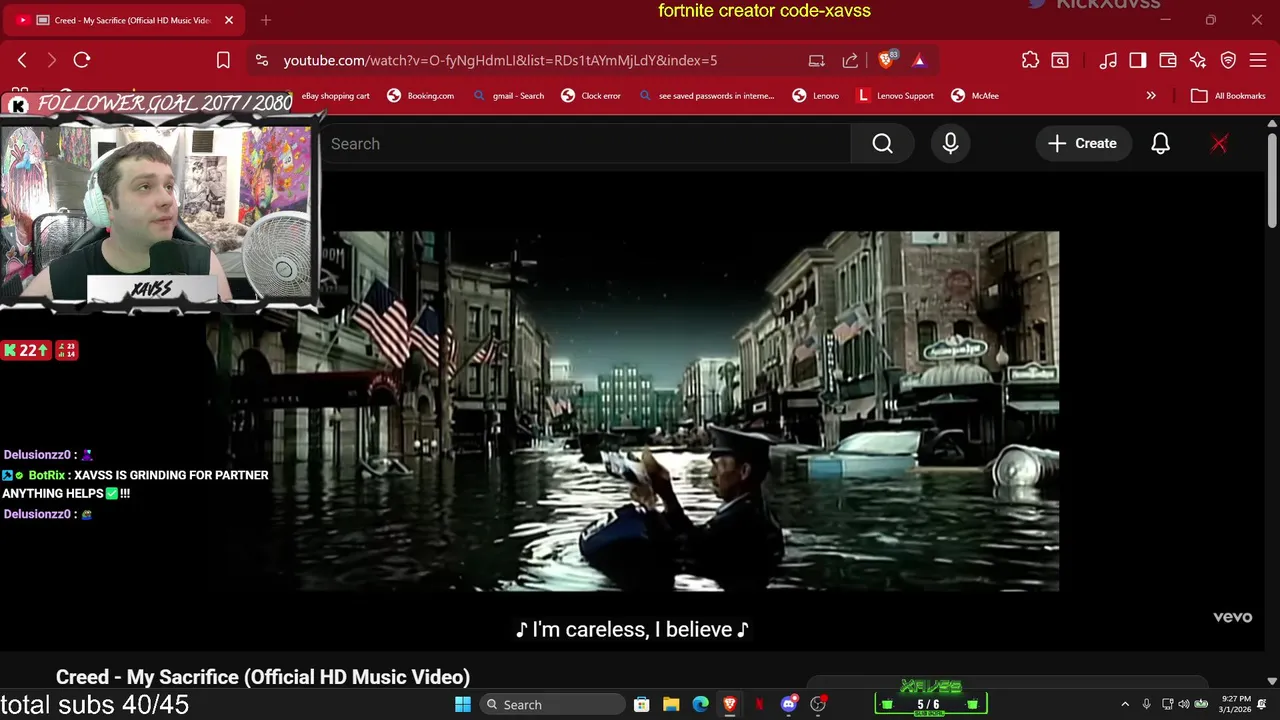1280x720 pixels.
Task: Open the Lenovo bookmark
Action: click(x=816, y=96)
